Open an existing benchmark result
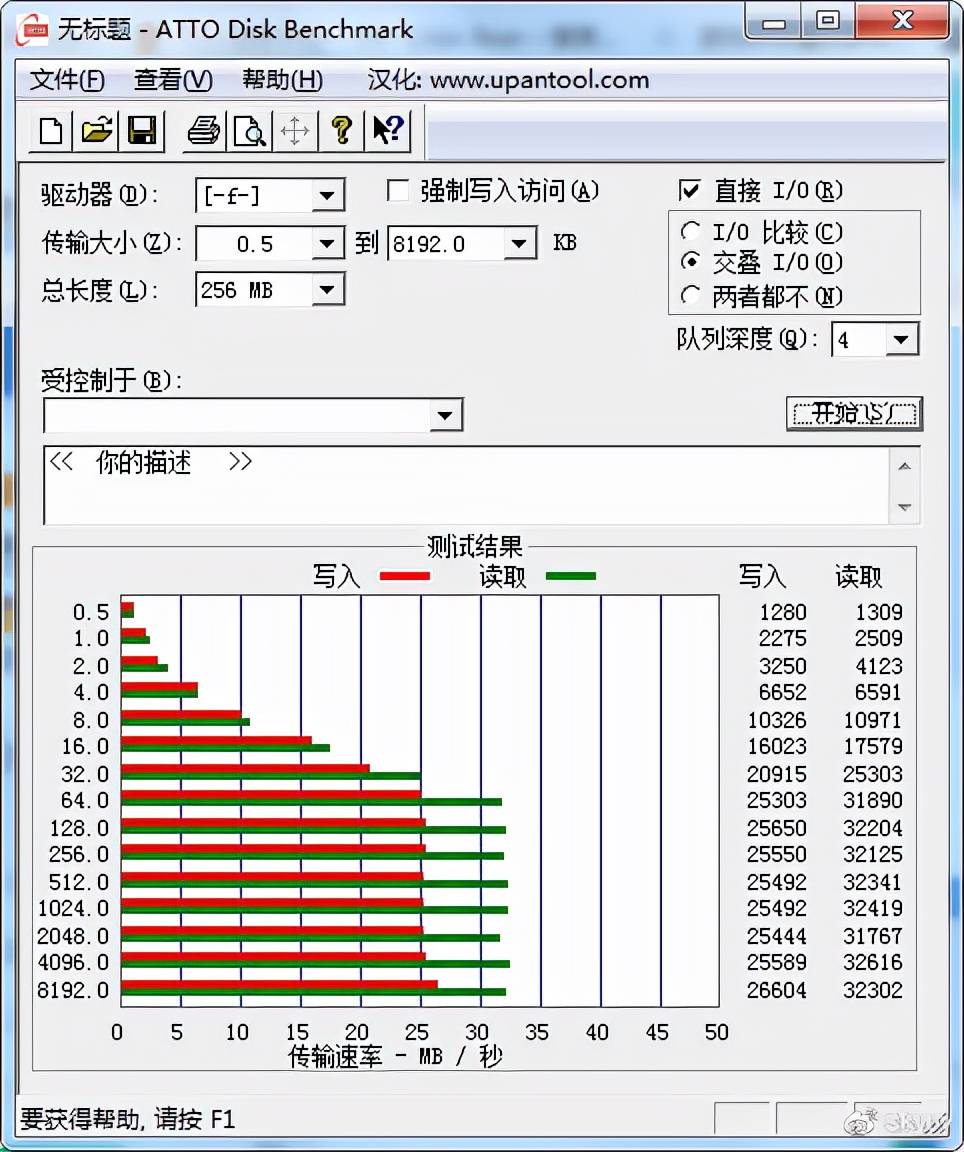 pos(96,131)
